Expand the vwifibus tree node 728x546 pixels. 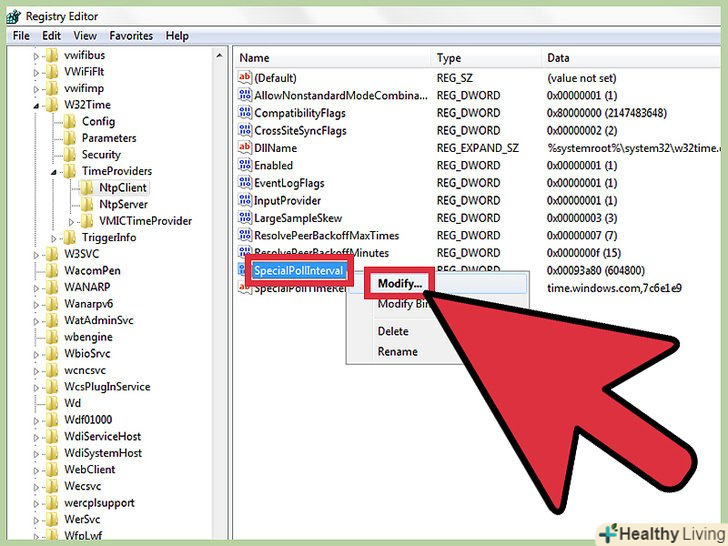pyautogui.click(x=36, y=56)
